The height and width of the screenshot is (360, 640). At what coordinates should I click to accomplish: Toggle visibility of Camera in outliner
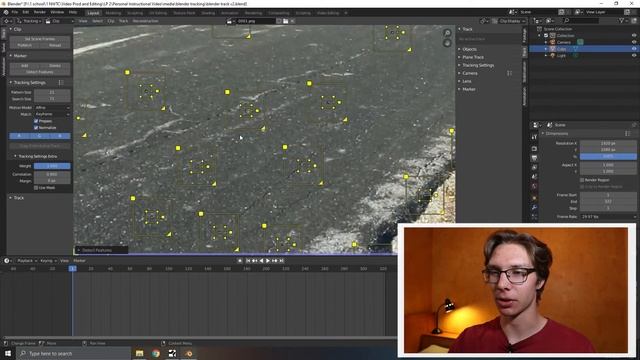point(634,42)
